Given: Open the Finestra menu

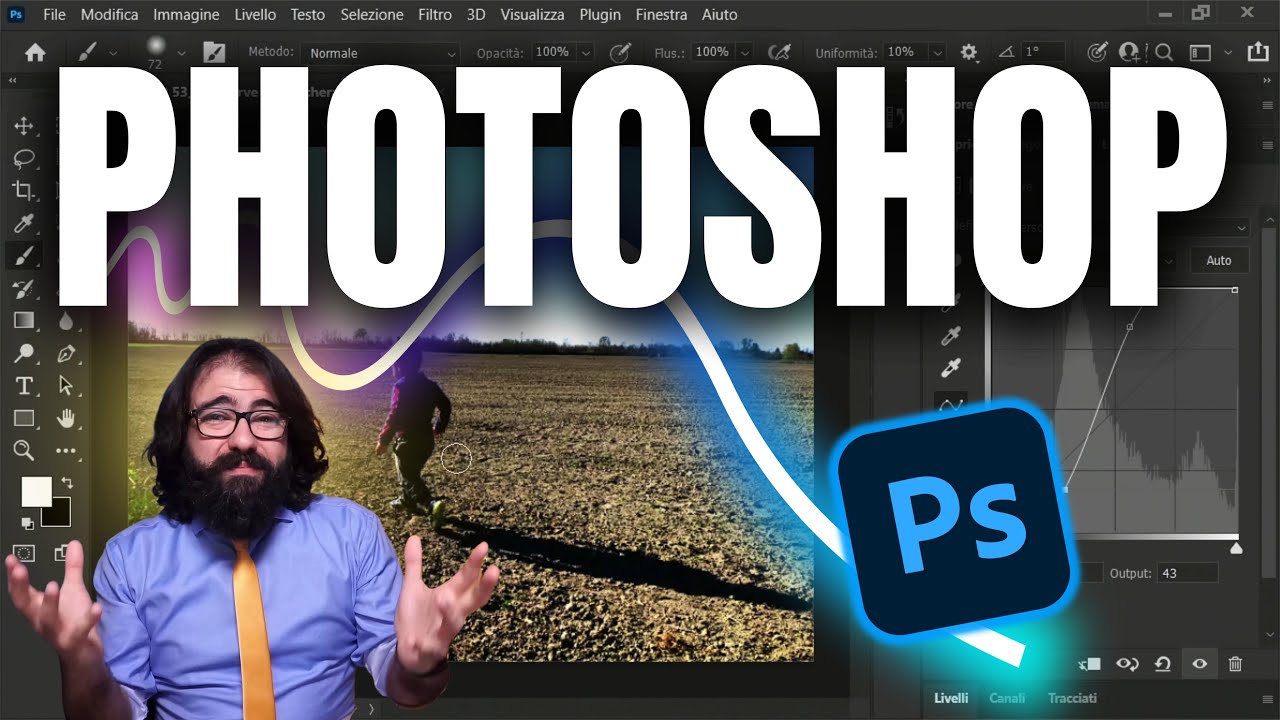Looking at the screenshot, I should pos(661,15).
